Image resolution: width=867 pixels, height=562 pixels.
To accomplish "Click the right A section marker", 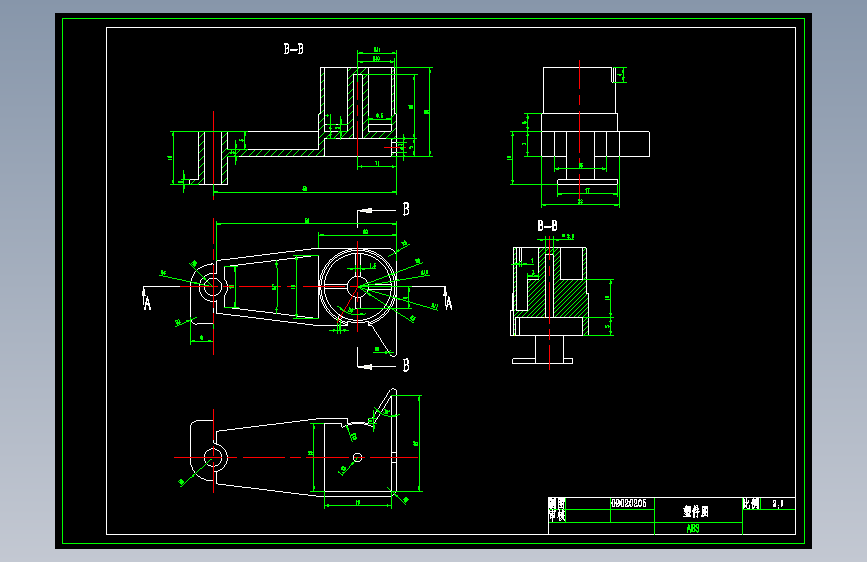I will pyautogui.click(x=448, y=302).
